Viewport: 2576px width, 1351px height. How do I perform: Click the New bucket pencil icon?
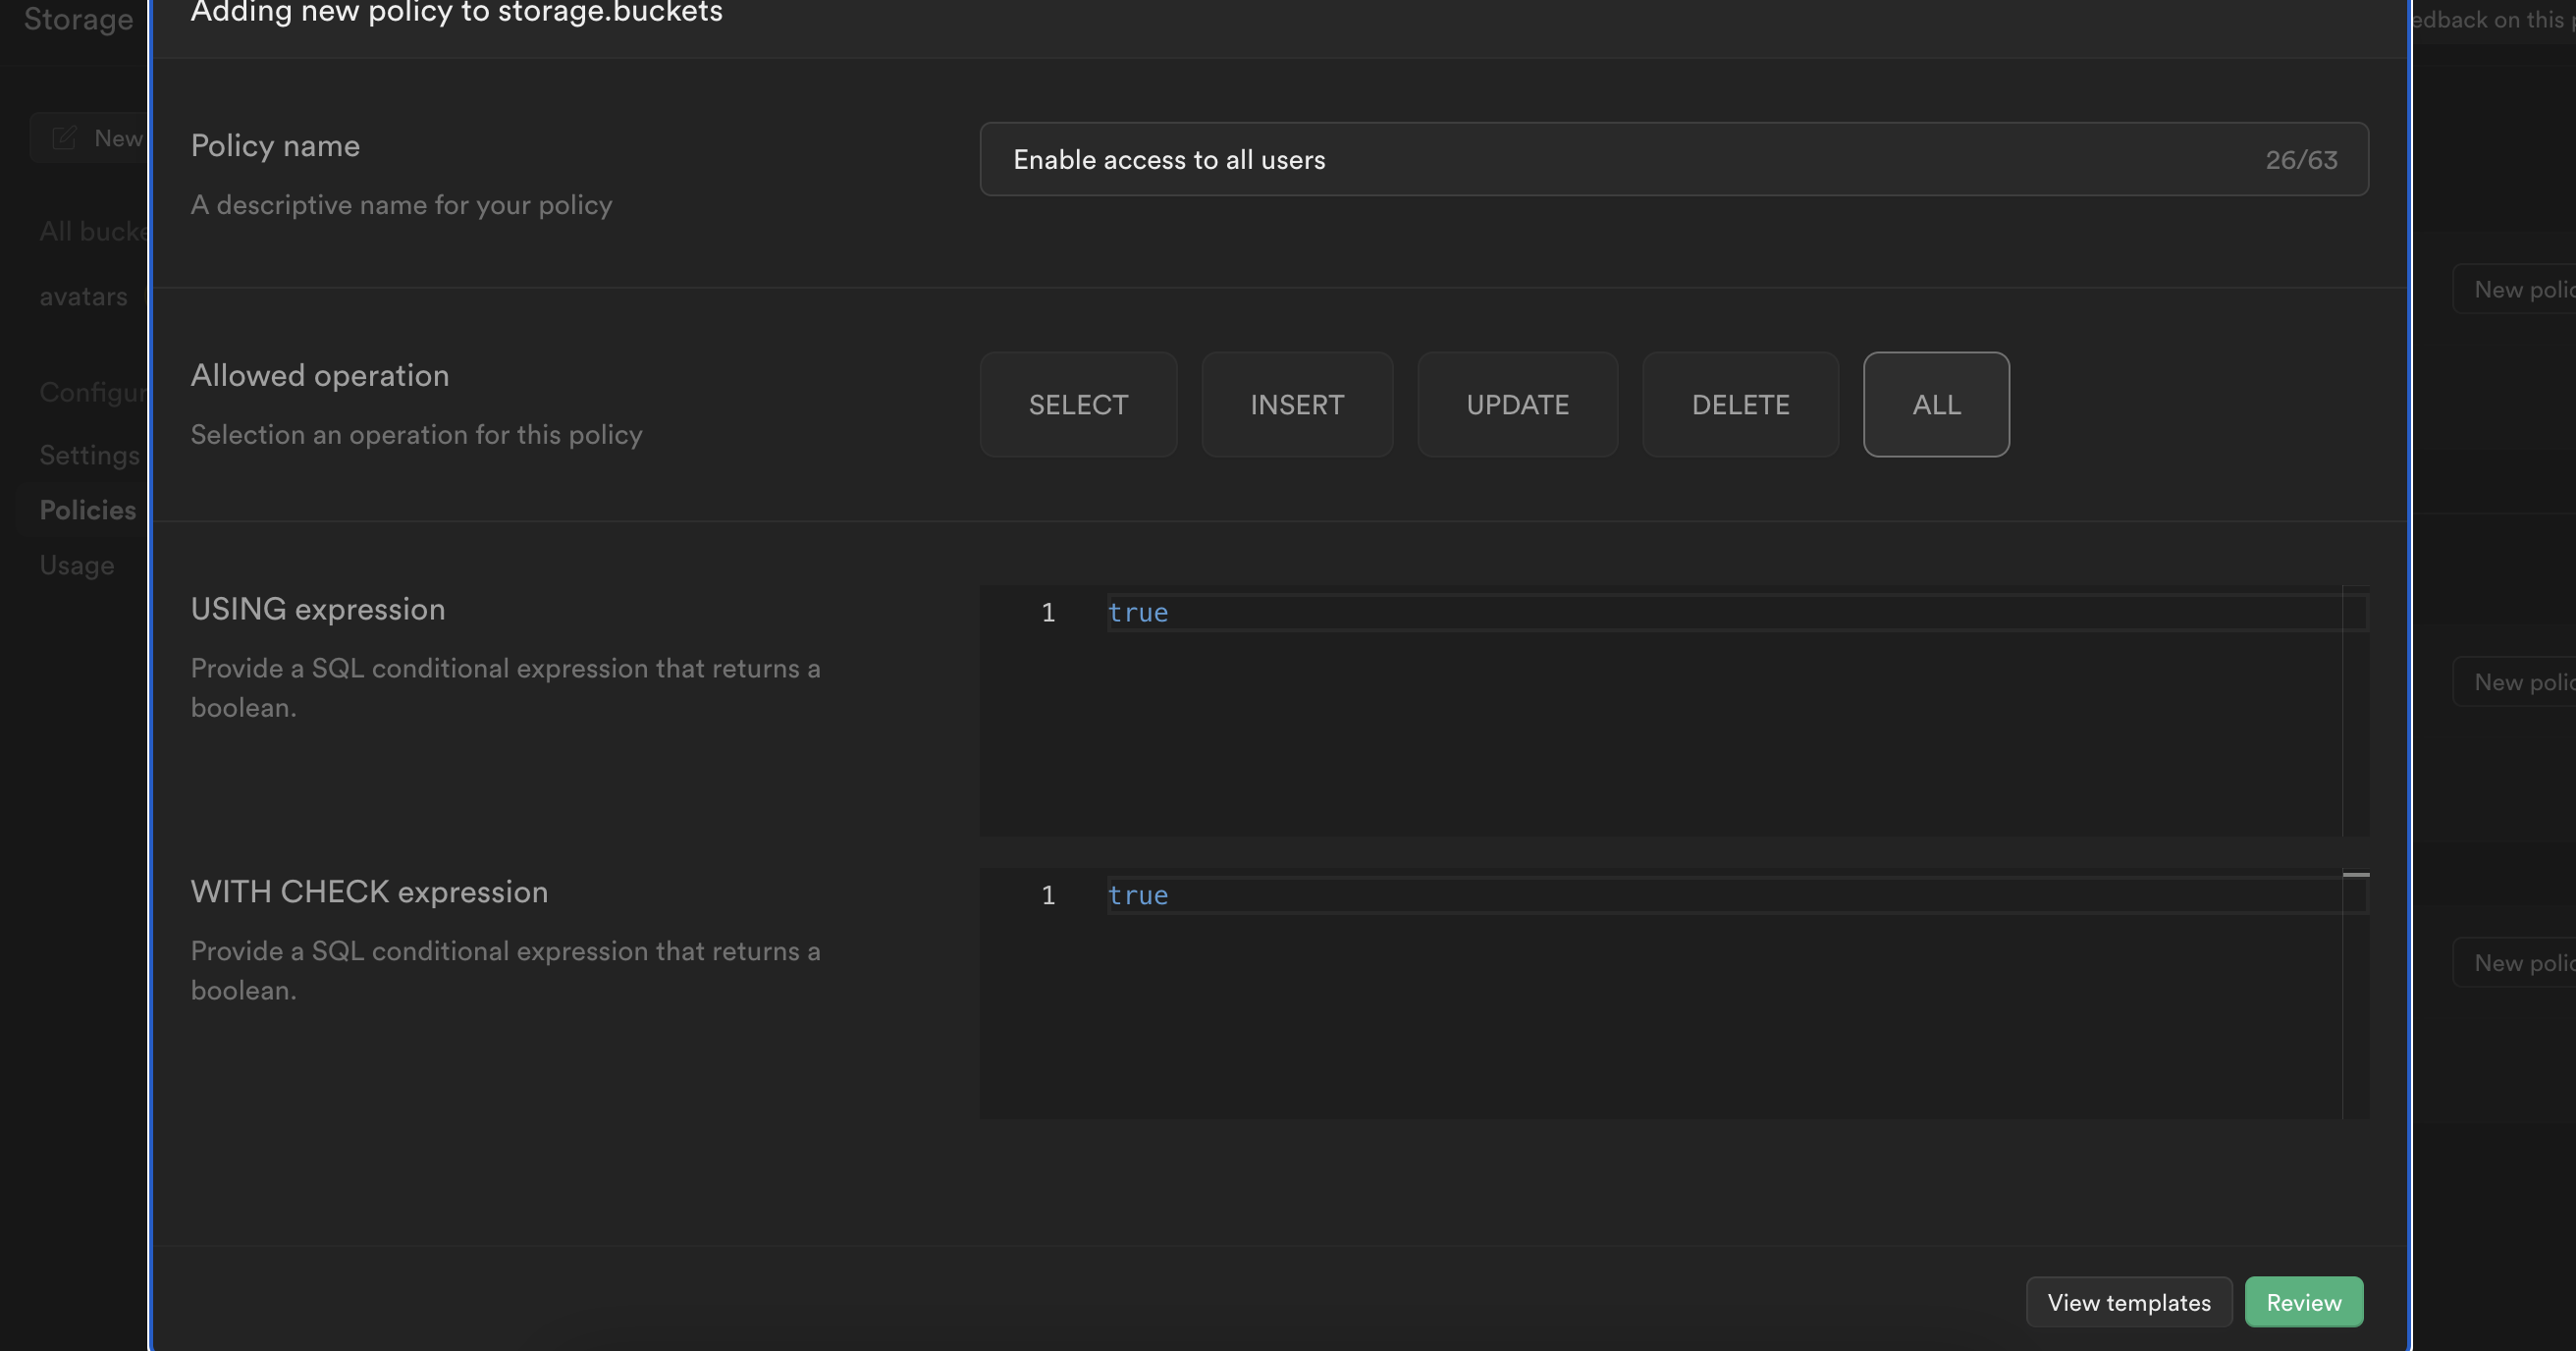click(66, 137)
